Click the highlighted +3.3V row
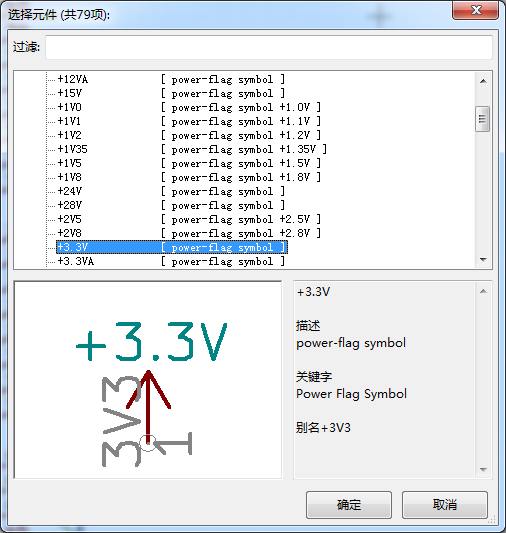Screen dimensions: 506x533 [172, 247]
